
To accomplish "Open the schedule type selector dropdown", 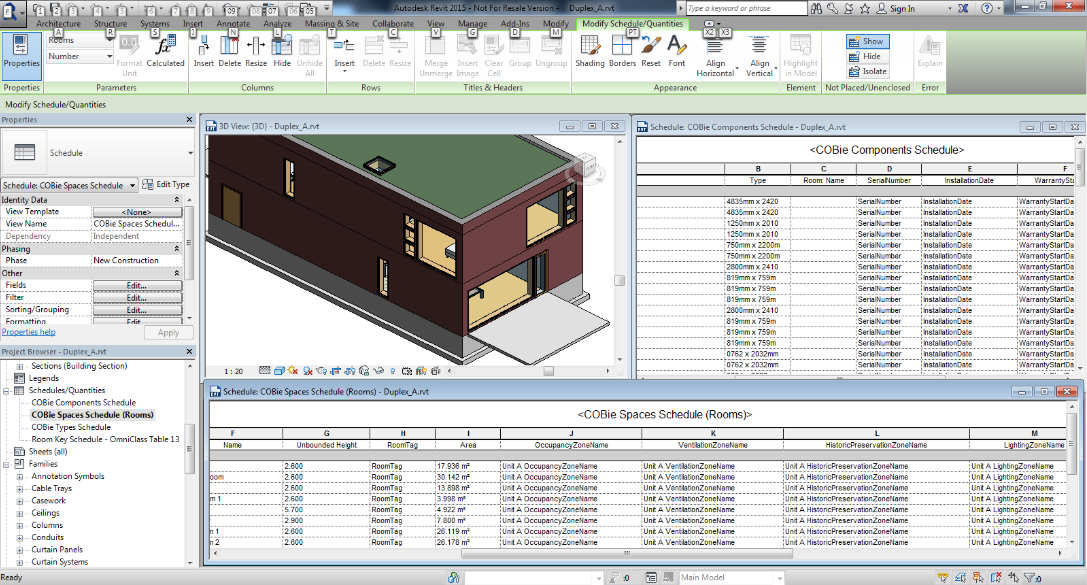I will [x=133, y=186].
